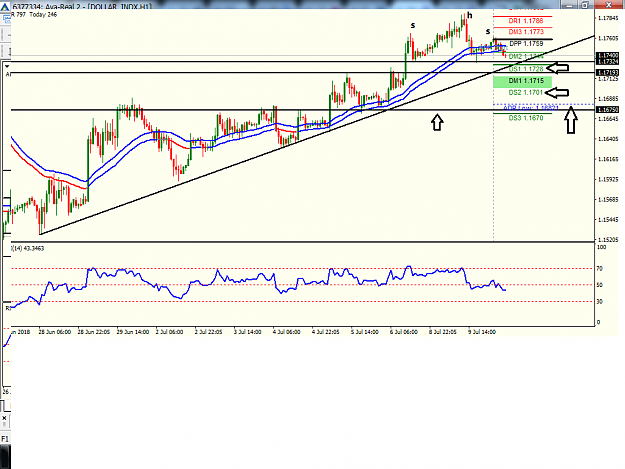Viewport: 625px width, 469px height.
Task: Restore down the chart window
Action: [585, 5]
